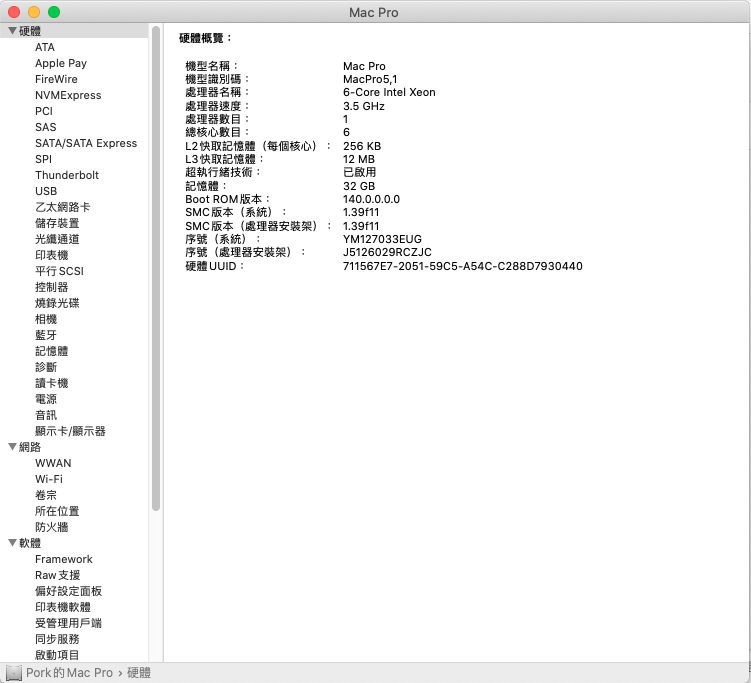Click 硬體 in the bottom path bar
This screenshot has height=683, width=751.
[x=139, y=673]
